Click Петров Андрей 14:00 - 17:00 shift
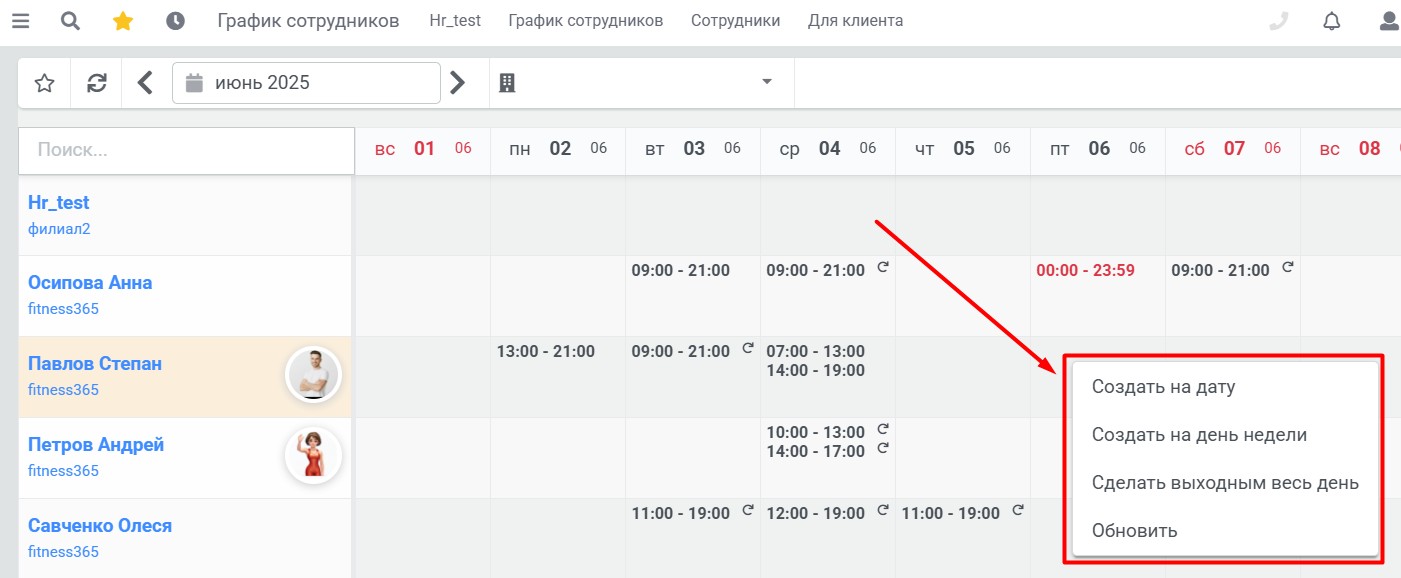 coord(816,452)
